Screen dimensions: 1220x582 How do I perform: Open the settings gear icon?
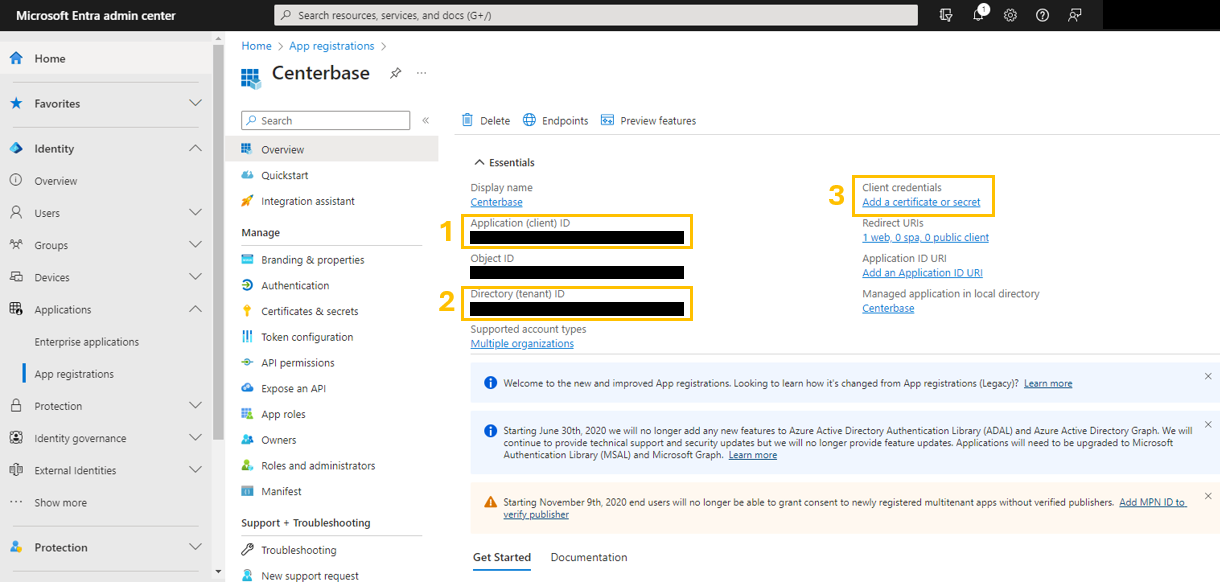[x=1011, y=15]
